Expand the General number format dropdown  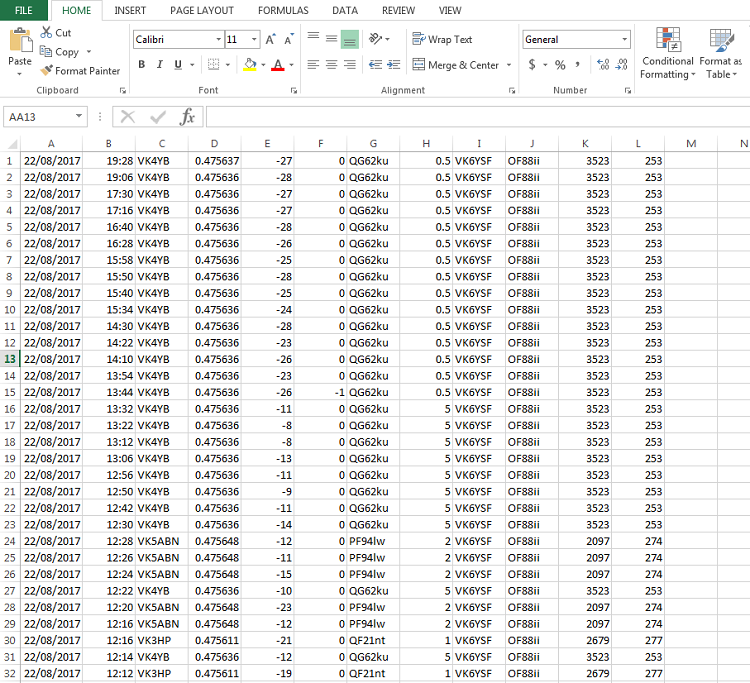pyautogui.click(x=625, y=40)
